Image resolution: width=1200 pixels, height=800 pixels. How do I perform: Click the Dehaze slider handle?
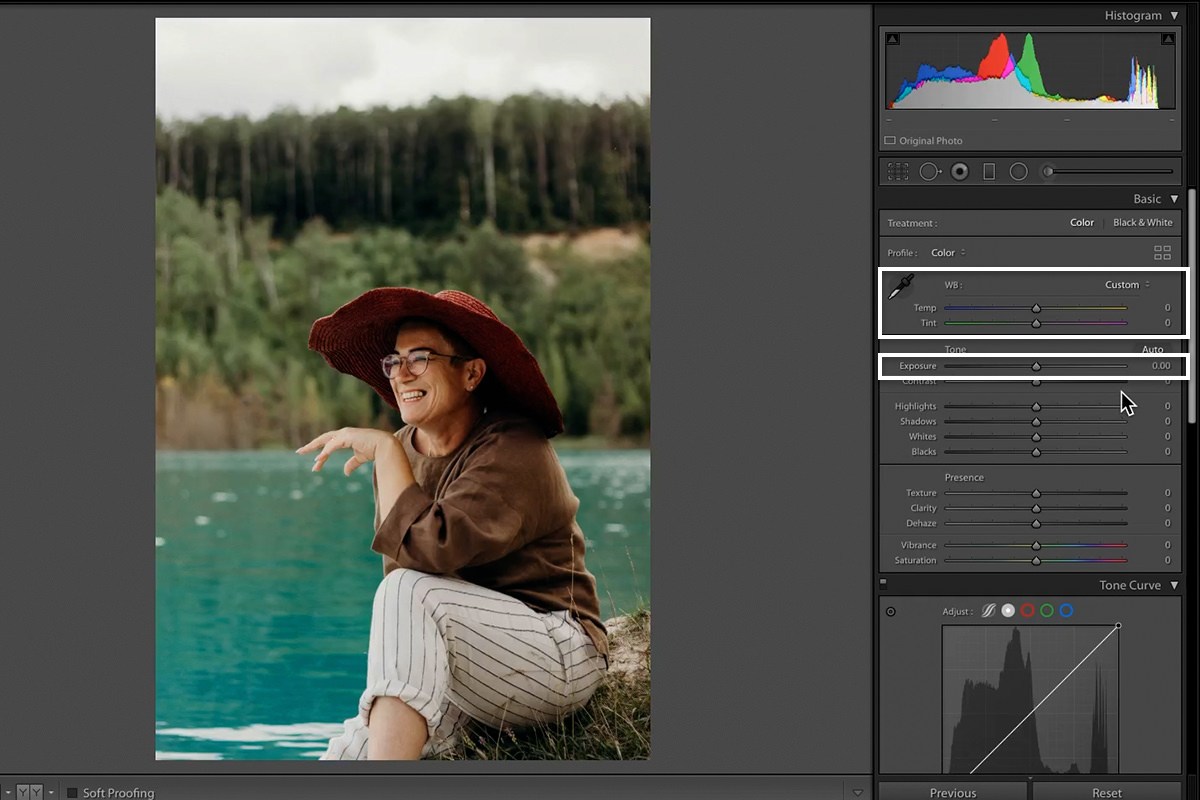point(1036,523)
